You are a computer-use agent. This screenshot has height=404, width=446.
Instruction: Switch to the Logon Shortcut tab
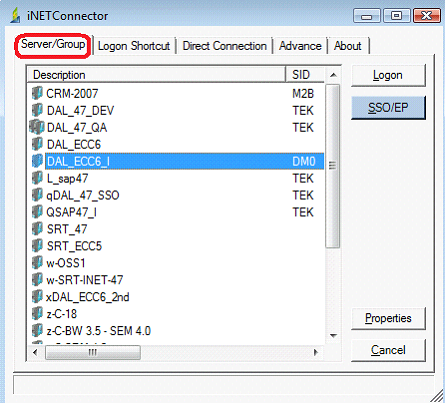coord(134,46)
